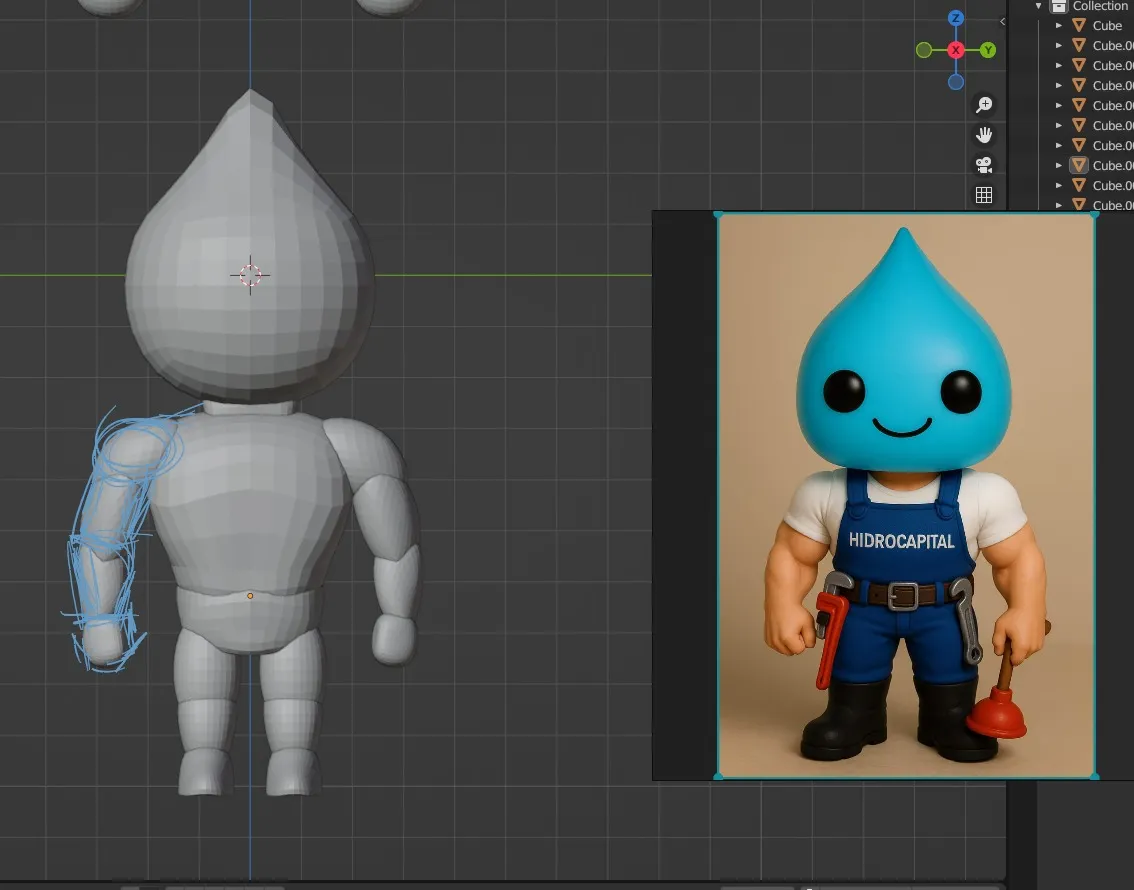Click the red X axis gizmo handle

[x=955, y=50]
